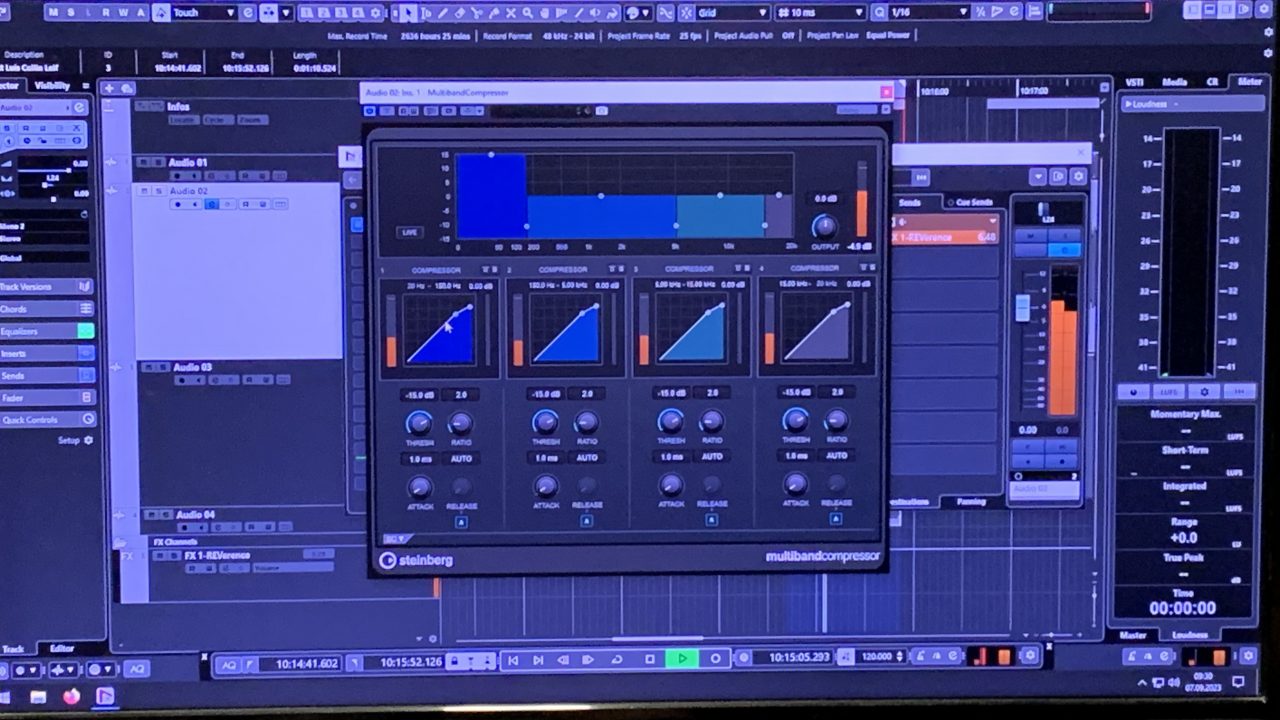
Task: Stop playback in the transport bar
Action: click(650, 659)
